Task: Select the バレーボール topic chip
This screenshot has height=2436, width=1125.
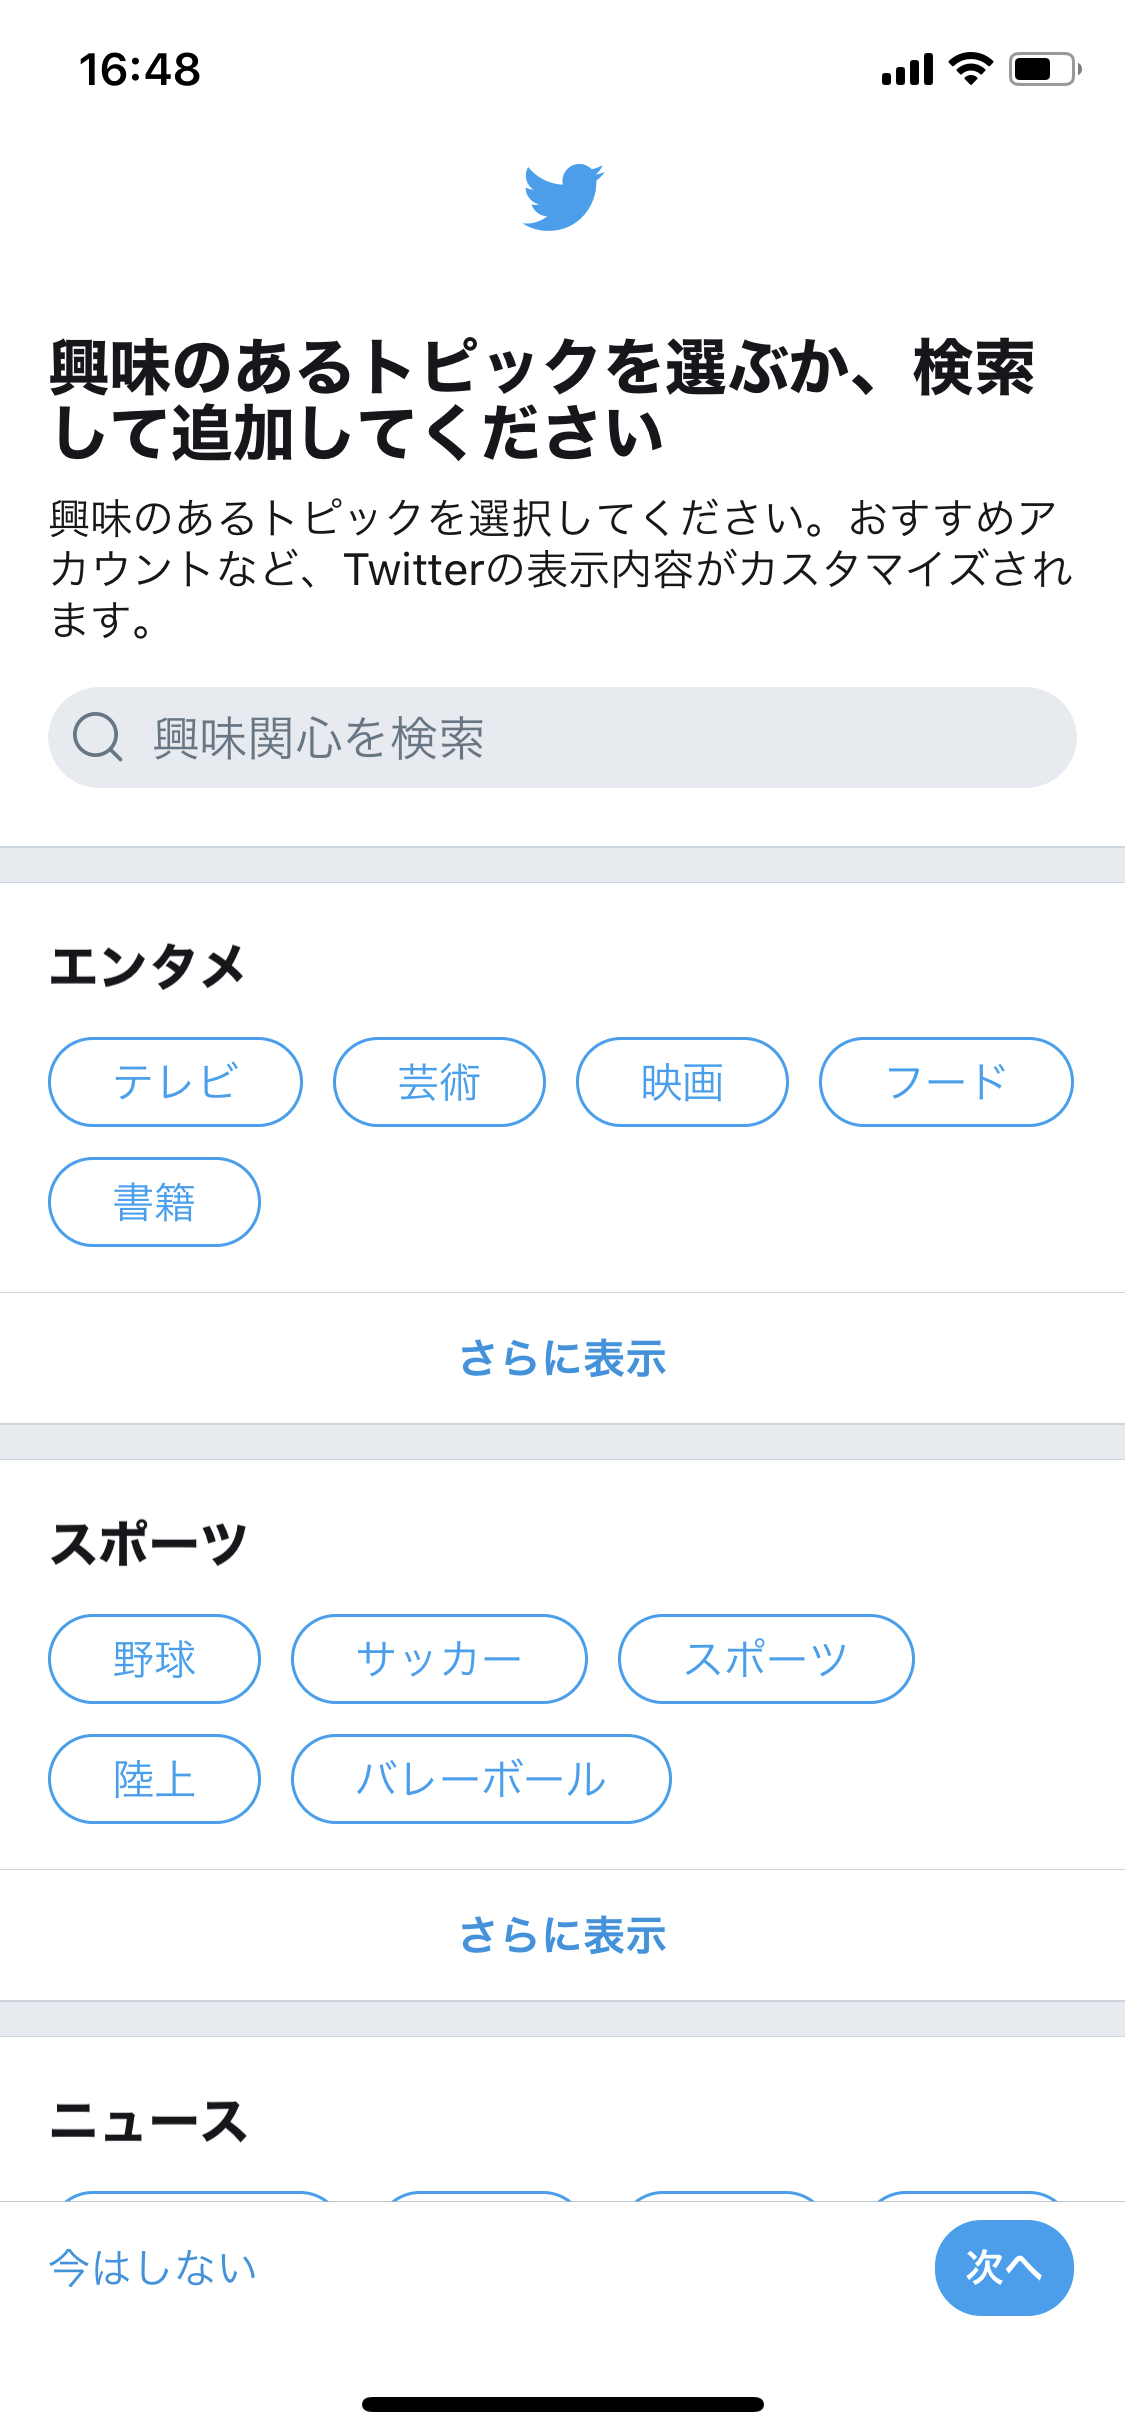Action: coord(481,1779)
